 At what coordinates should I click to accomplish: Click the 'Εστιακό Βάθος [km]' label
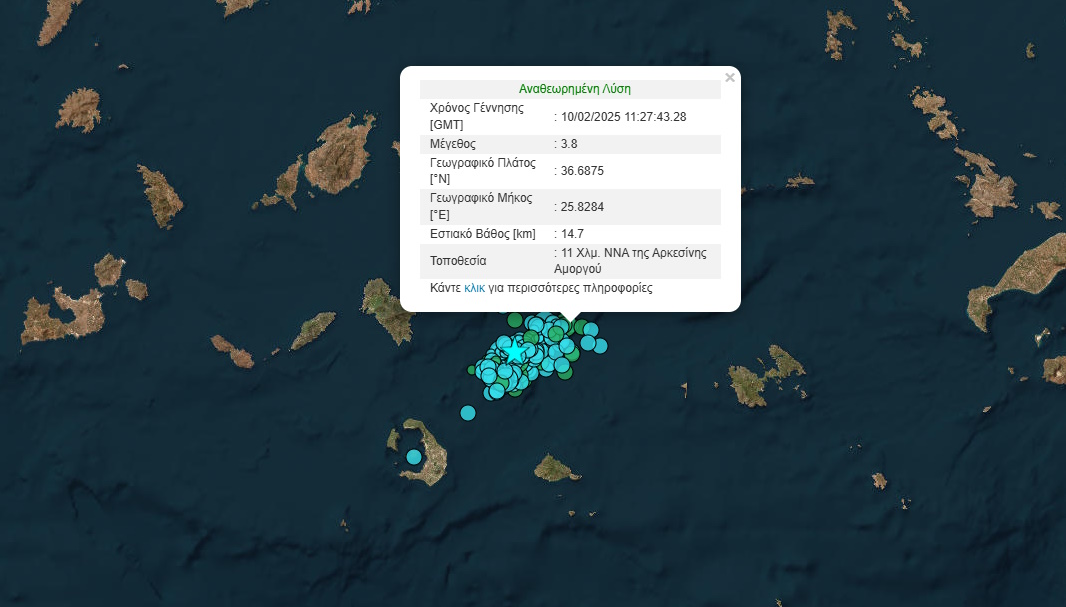click(483, 234)
